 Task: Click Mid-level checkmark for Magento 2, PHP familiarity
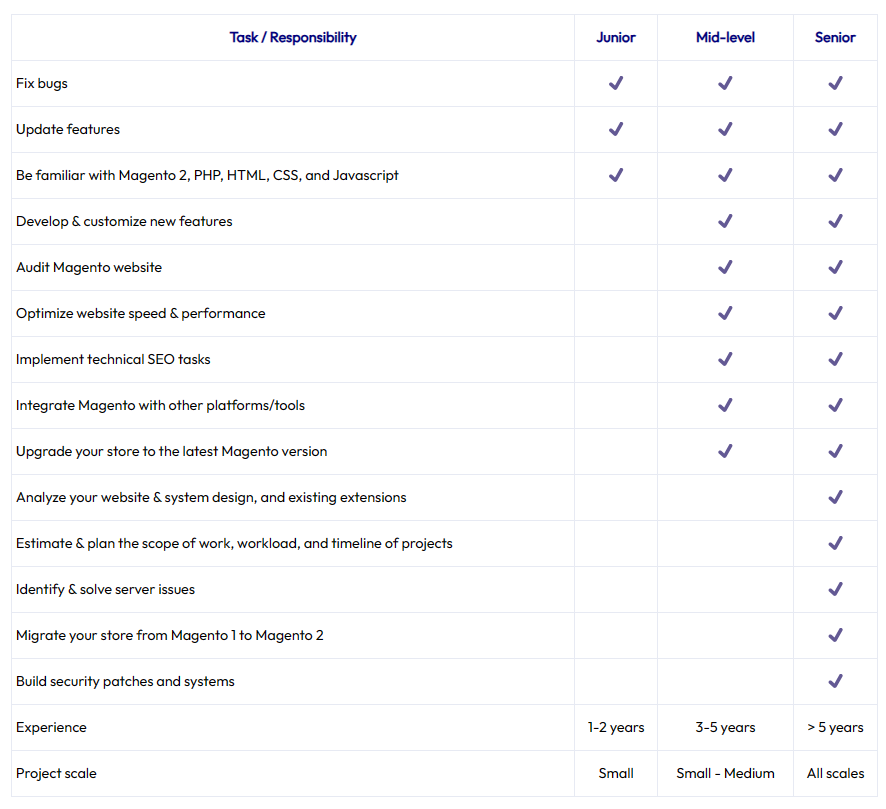[x=725, y=175]
